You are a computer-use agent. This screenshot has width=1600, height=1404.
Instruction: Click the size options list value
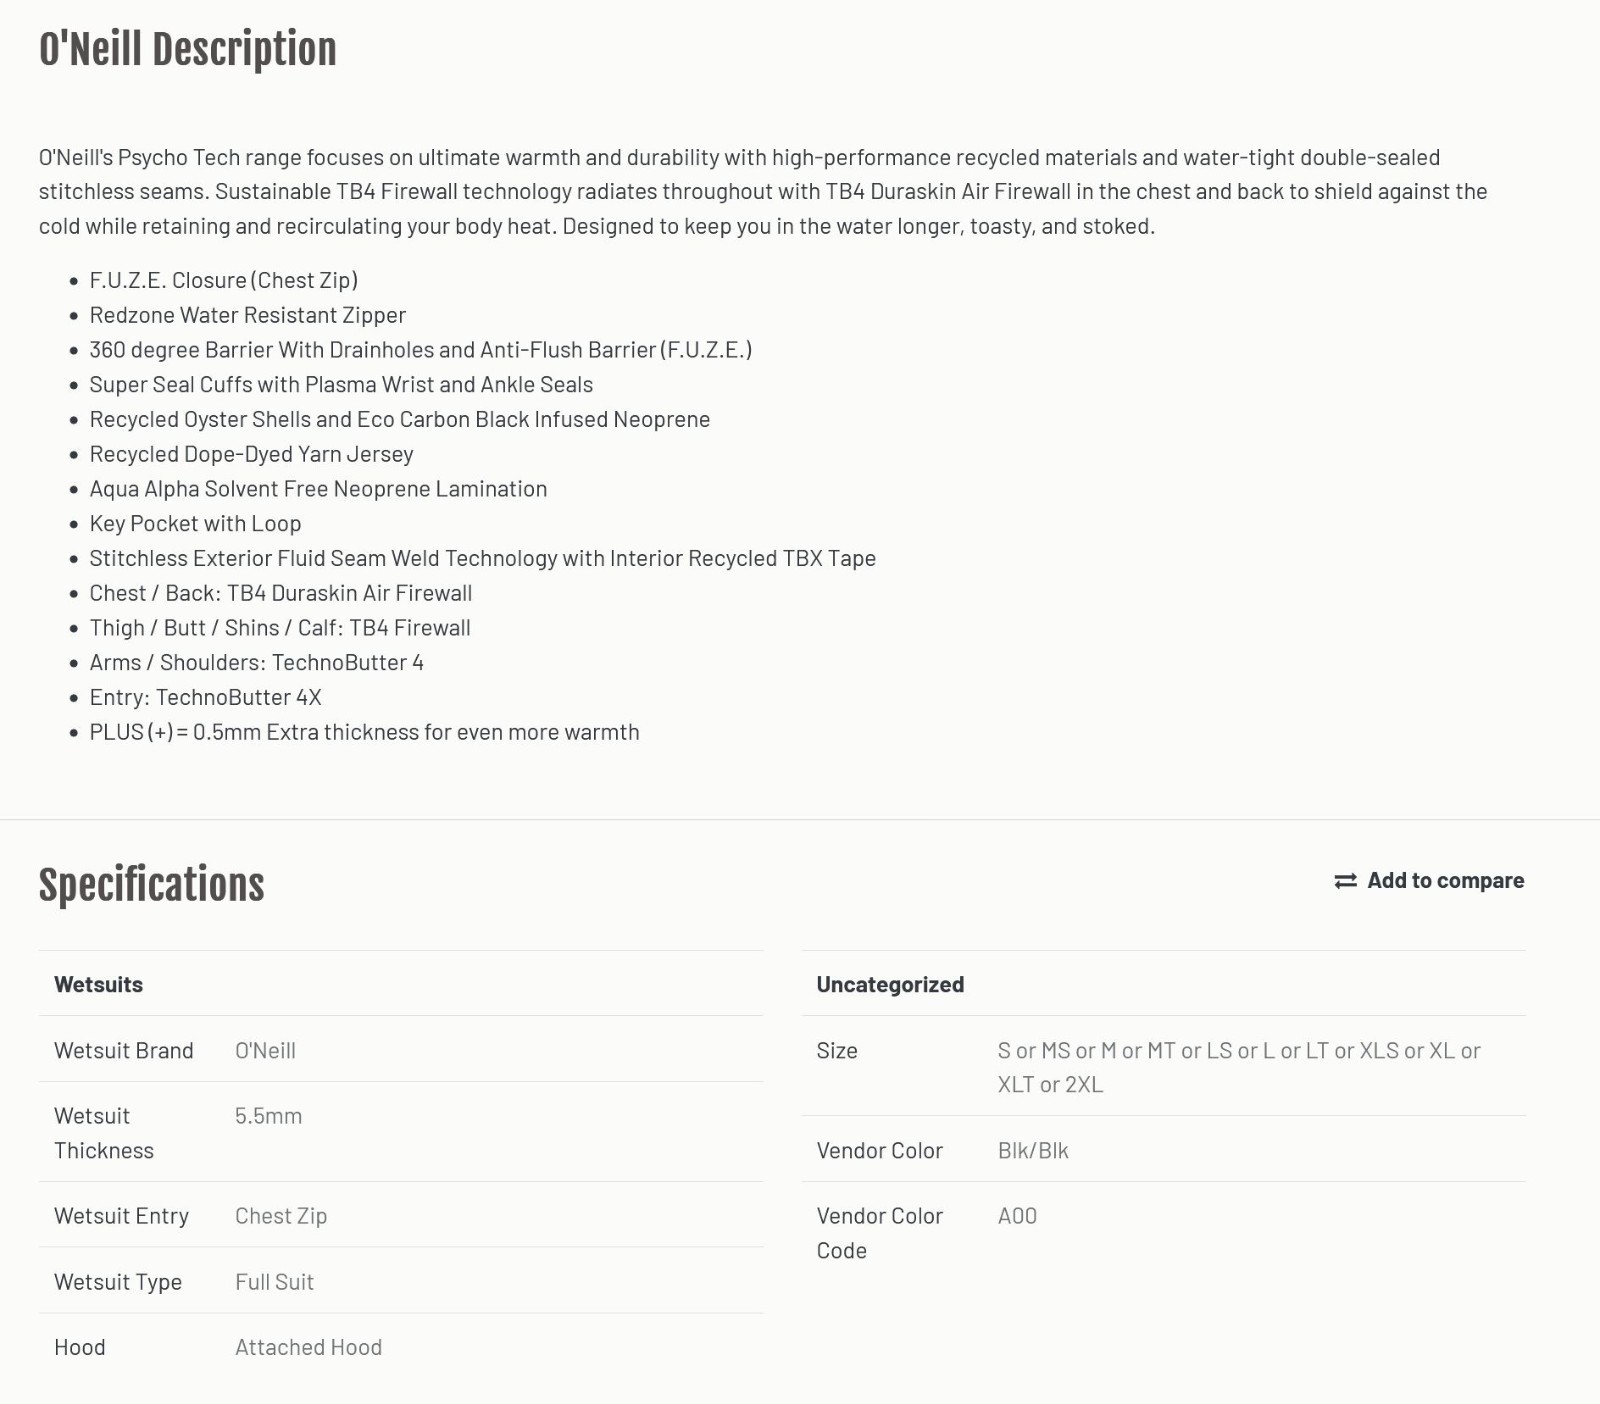coord(1239,1067)
